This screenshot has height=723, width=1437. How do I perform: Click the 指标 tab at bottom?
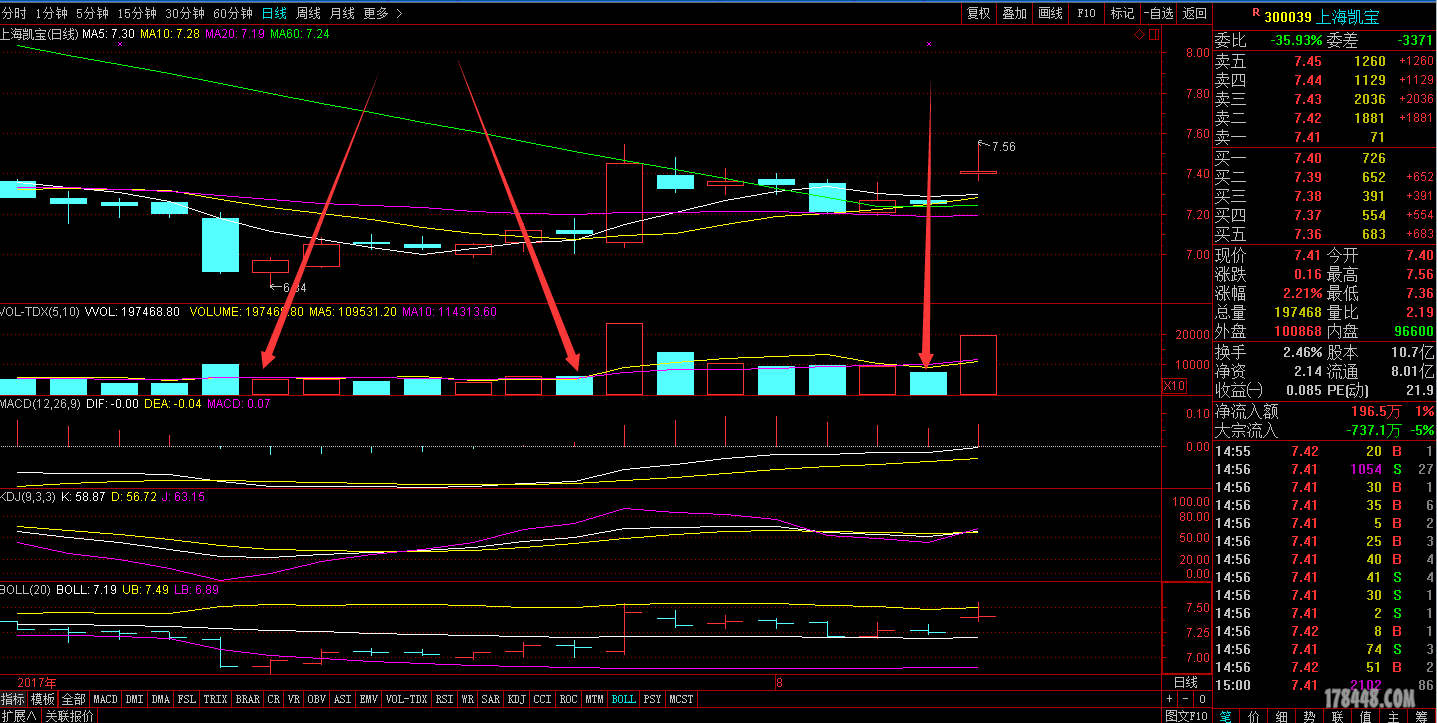[13, 699]
